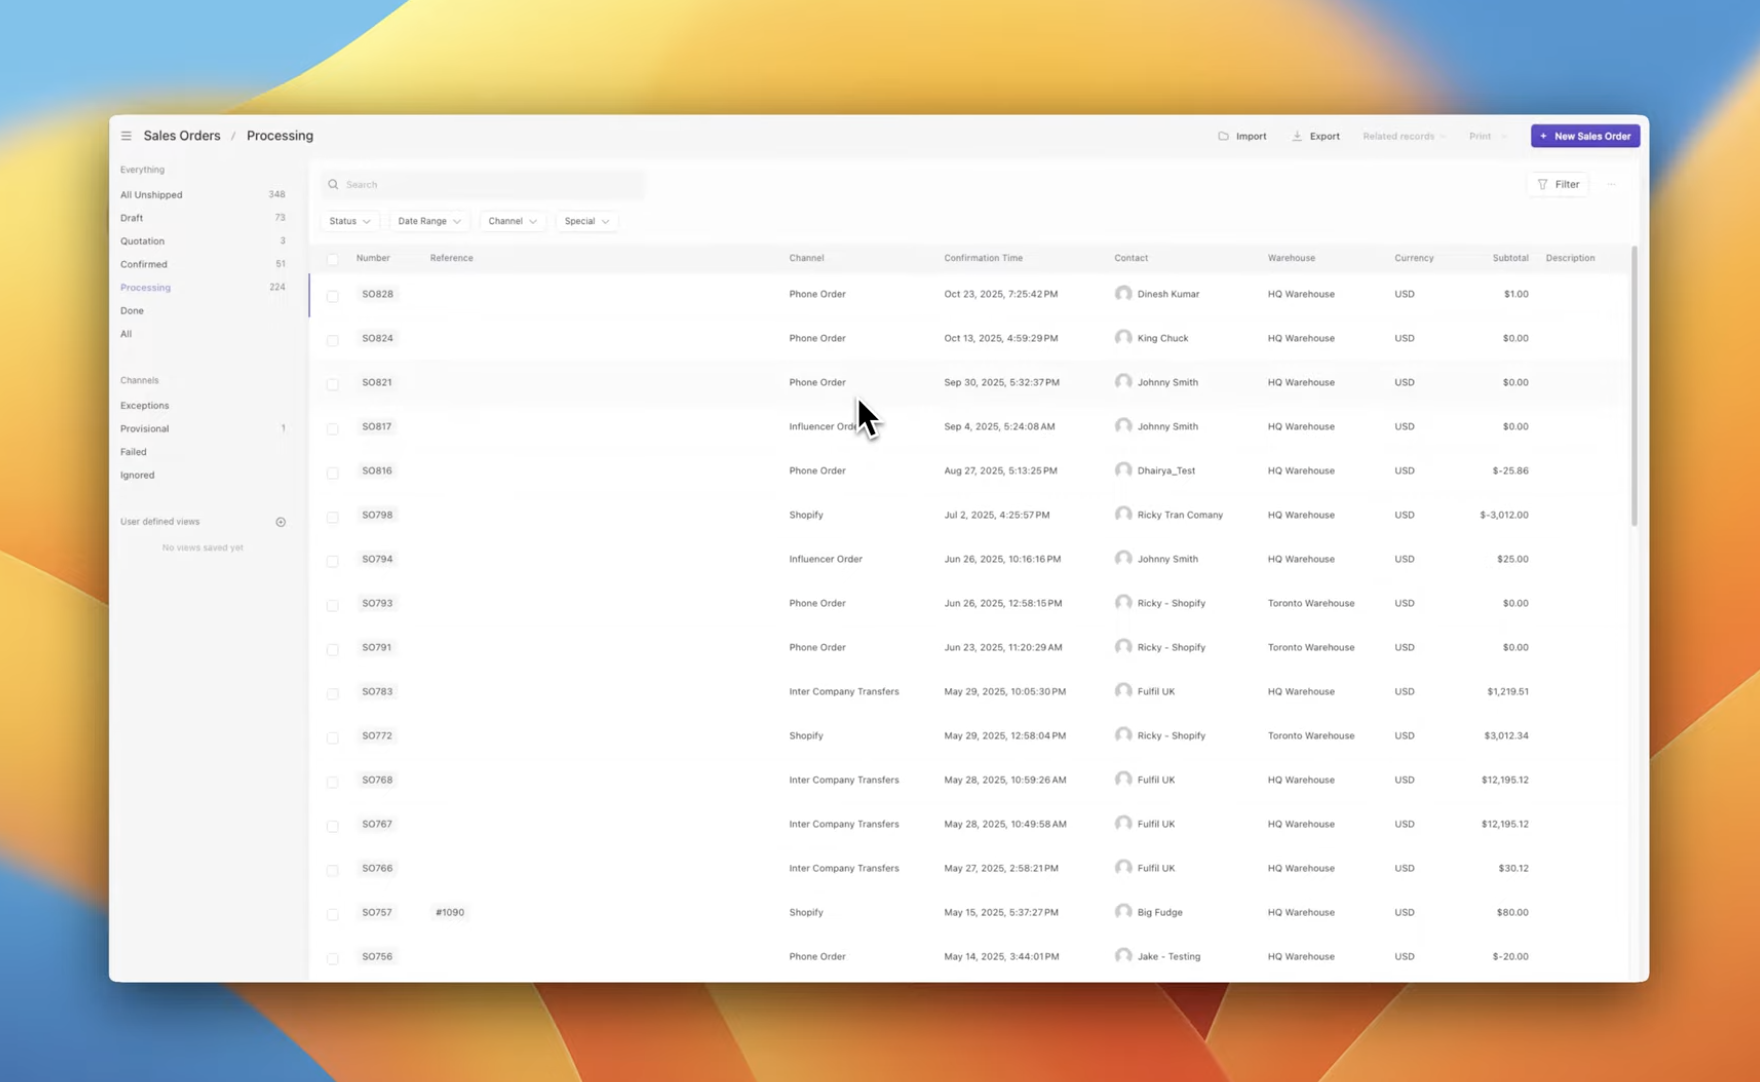Tick the checkbox for order SO821

(x=333, y=383)
